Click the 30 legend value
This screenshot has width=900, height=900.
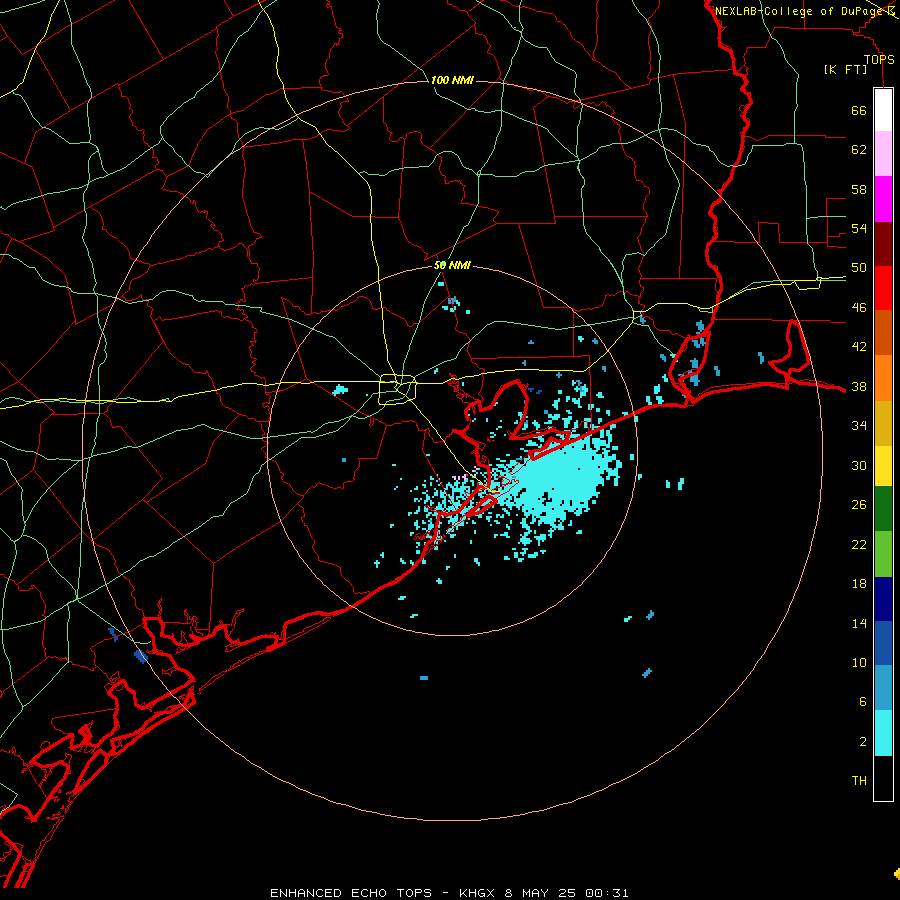859,465
